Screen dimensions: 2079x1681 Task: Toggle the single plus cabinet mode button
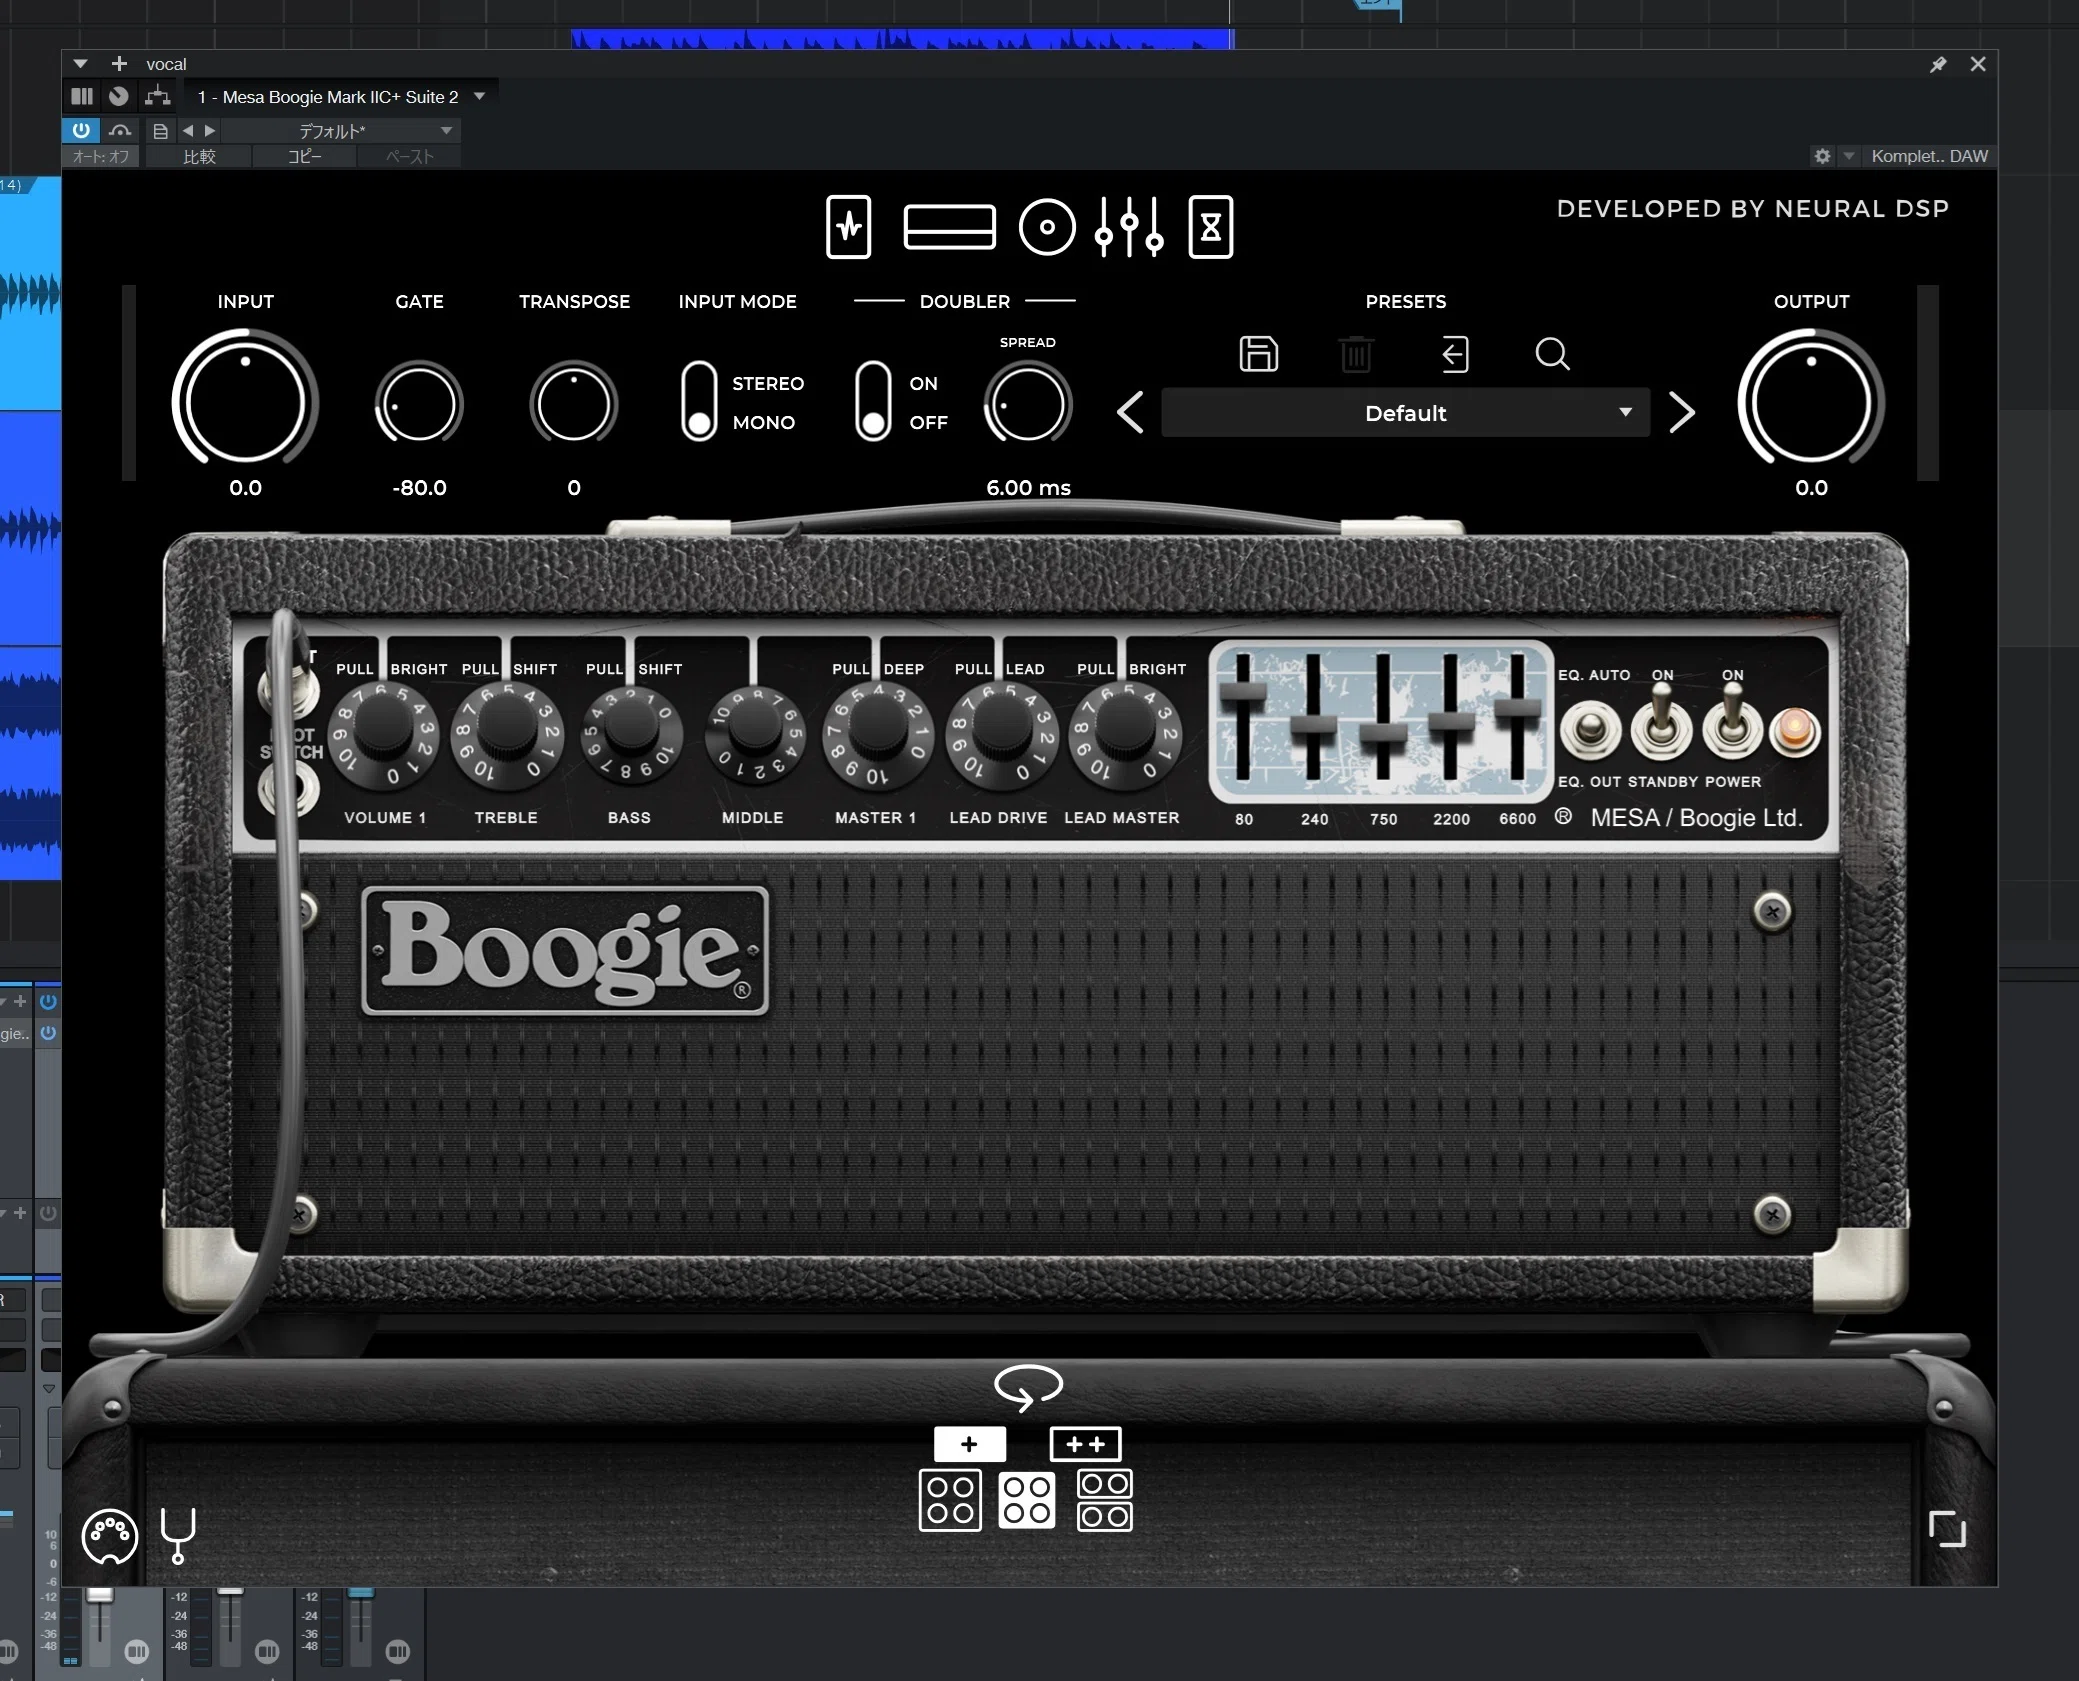click(969, 1444)
